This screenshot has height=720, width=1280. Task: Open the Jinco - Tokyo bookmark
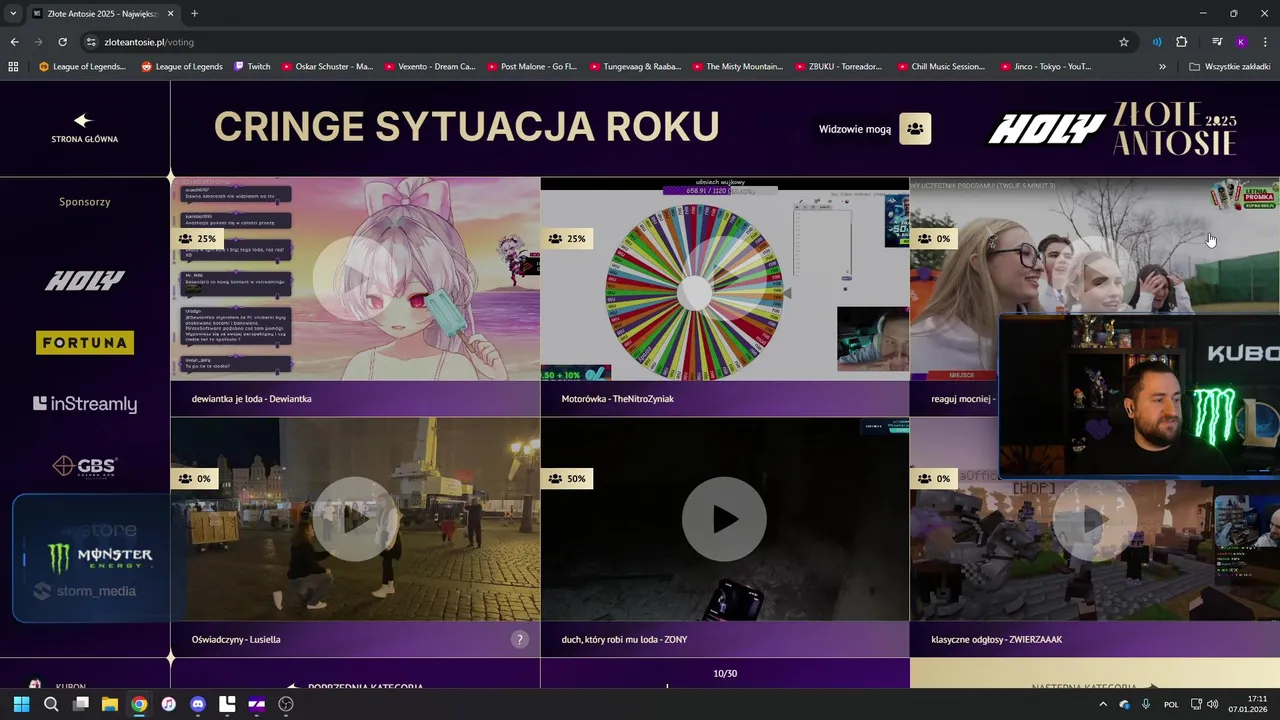[x=1045, y=67]
